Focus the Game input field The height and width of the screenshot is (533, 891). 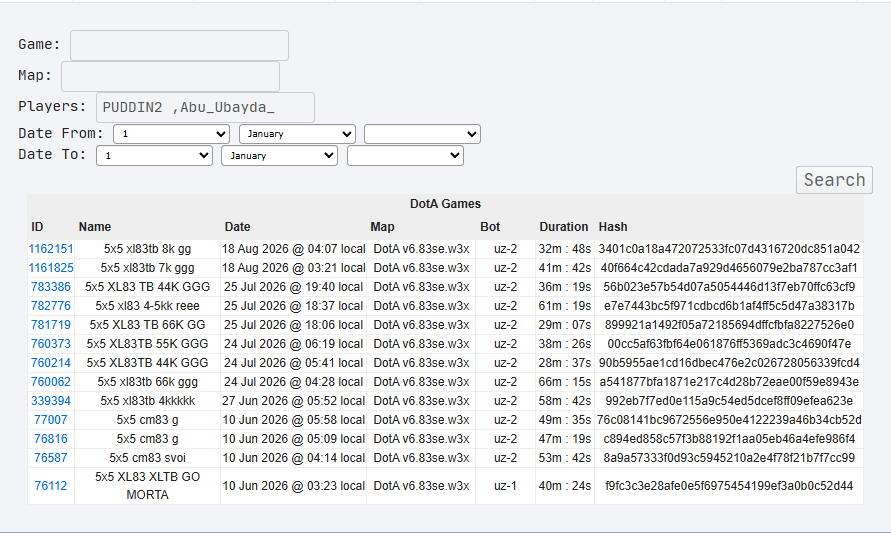tap(179, 45)
